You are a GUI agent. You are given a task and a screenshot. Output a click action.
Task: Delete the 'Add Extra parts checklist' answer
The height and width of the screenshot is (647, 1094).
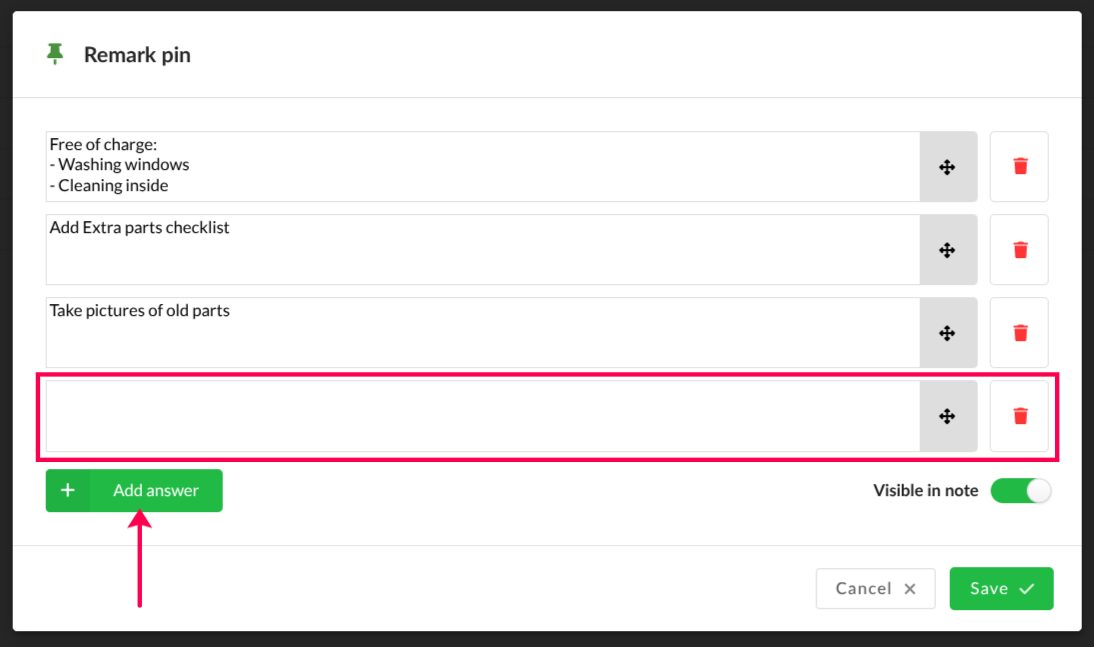(x=1019, y=250)
